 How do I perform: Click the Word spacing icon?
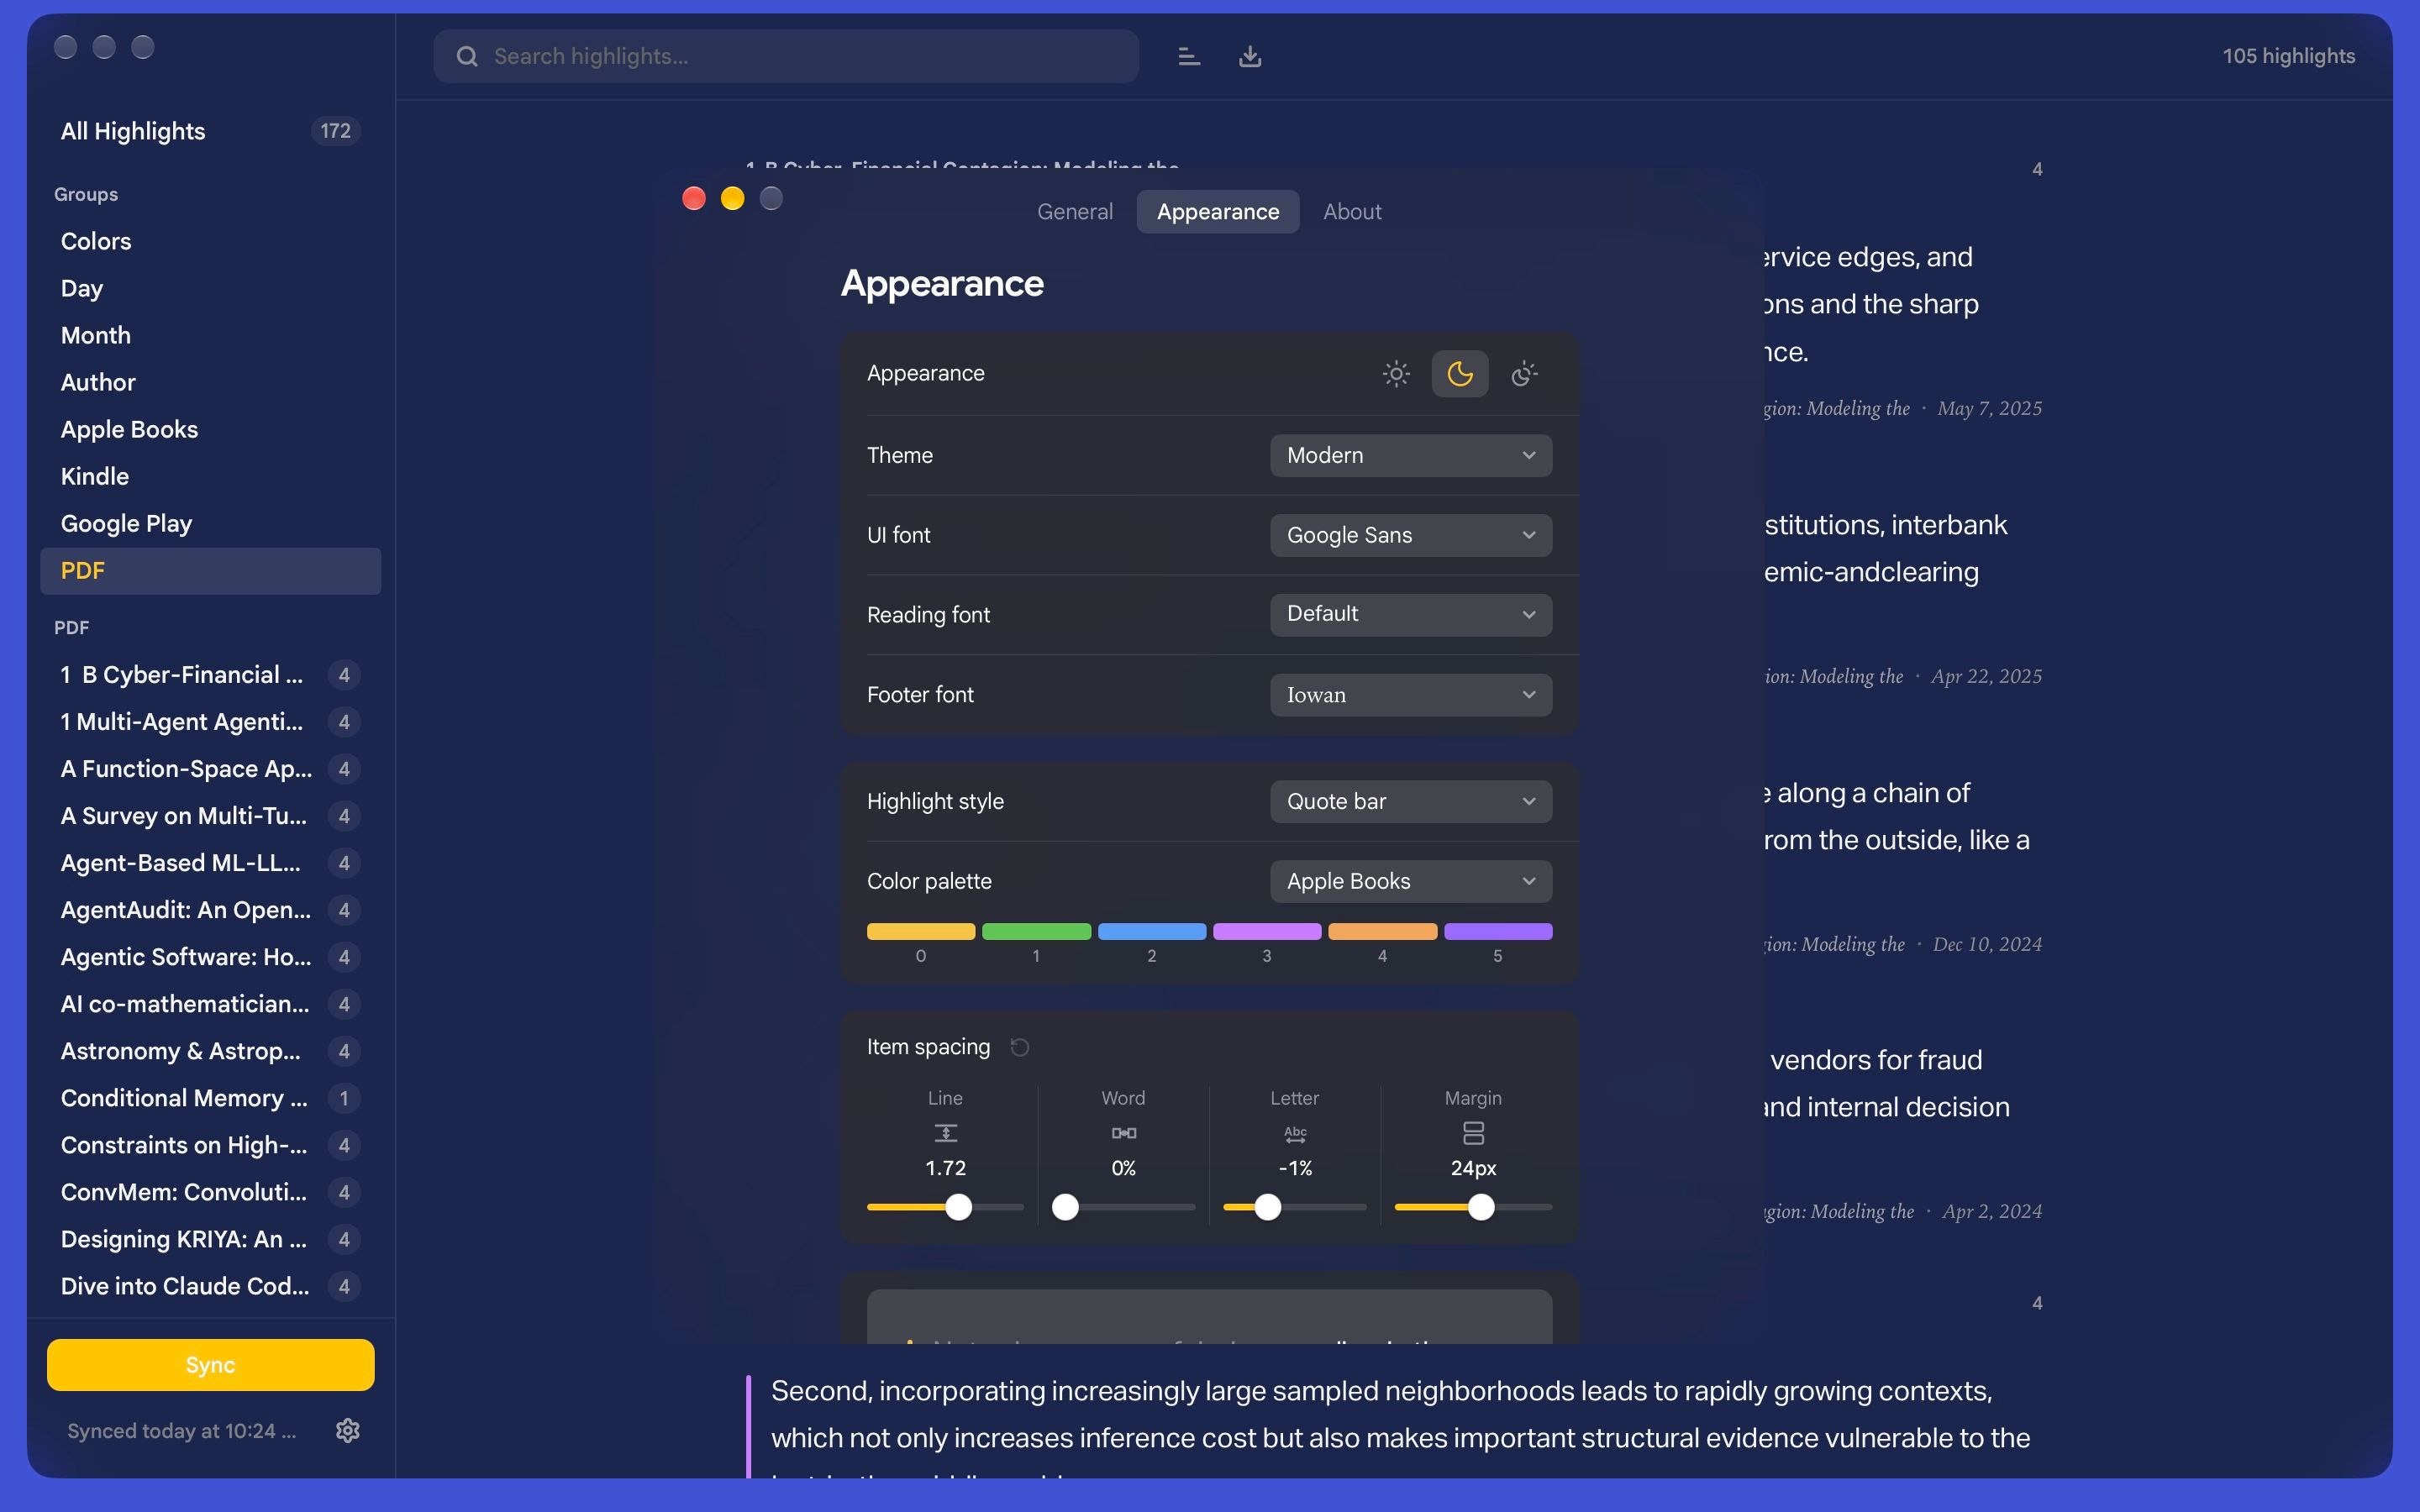click(1123, 1133)
